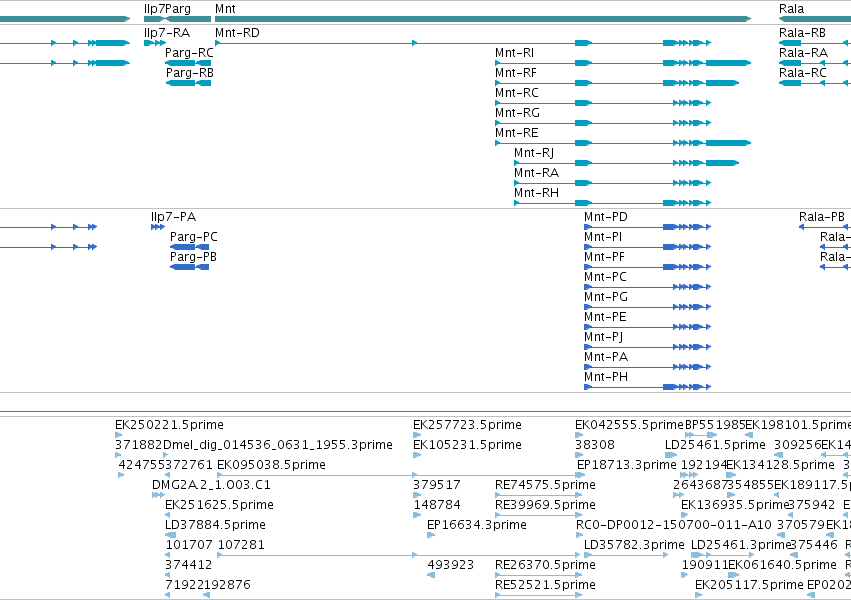Screen dimensions: 851x600
Task: Select feature 107281
Action: tap(241, 545)
